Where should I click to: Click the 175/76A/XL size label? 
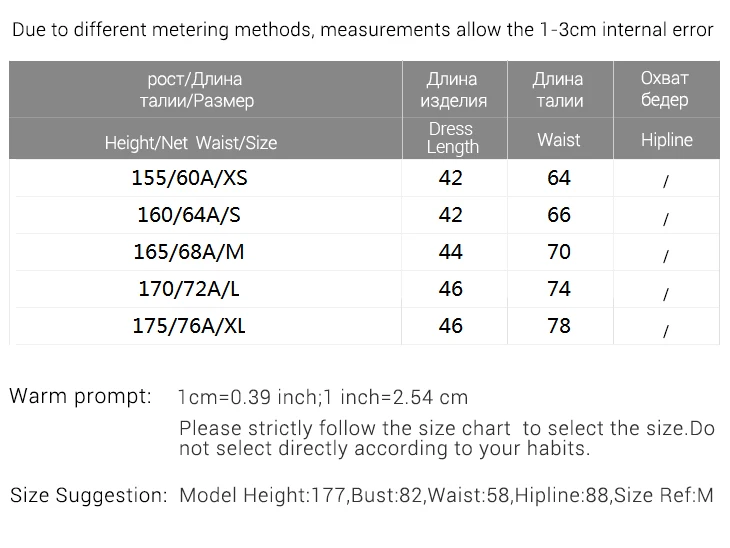click(x=189, y=325)
